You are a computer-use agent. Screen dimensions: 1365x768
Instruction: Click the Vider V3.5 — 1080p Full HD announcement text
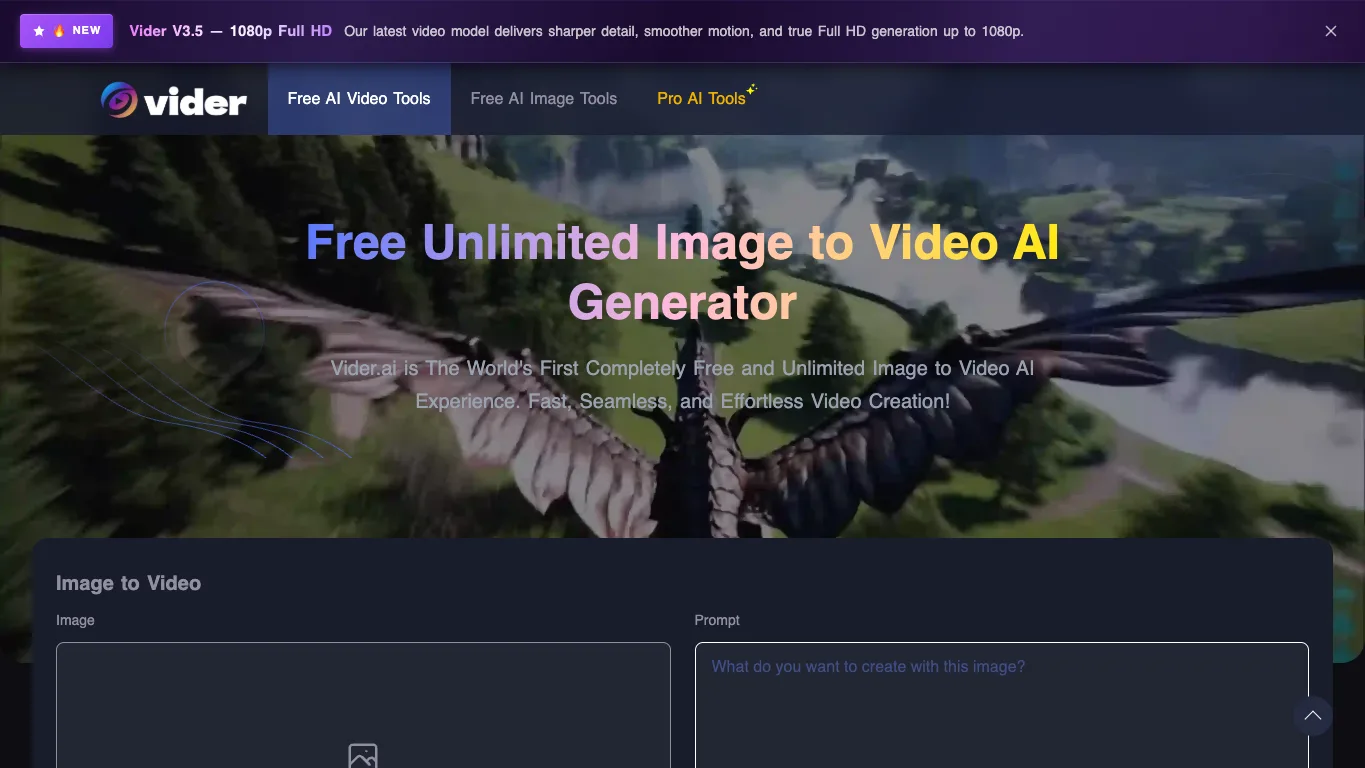[231, 31]
